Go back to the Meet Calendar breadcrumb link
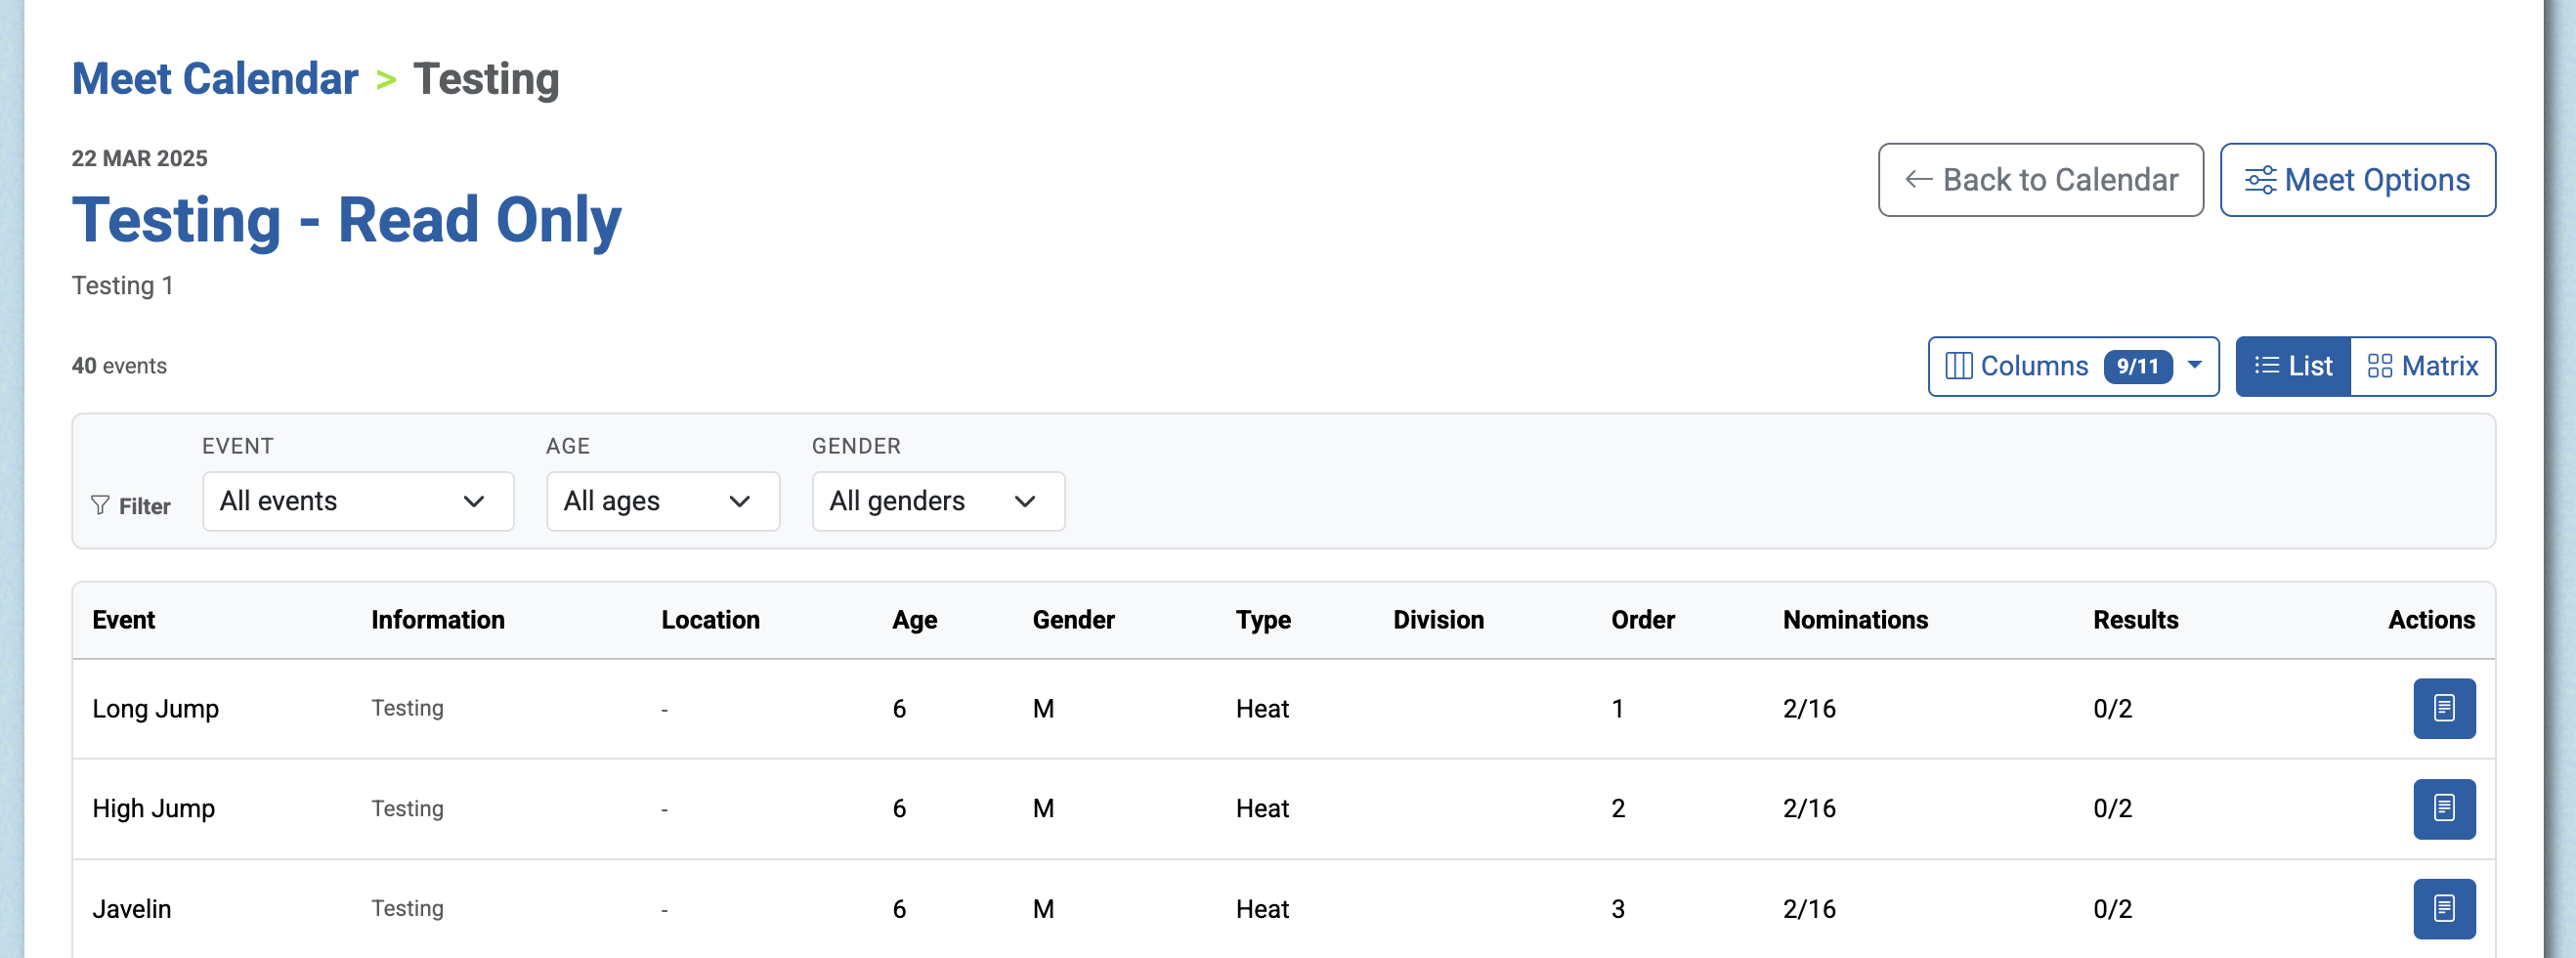 click(x=215, y=79)
